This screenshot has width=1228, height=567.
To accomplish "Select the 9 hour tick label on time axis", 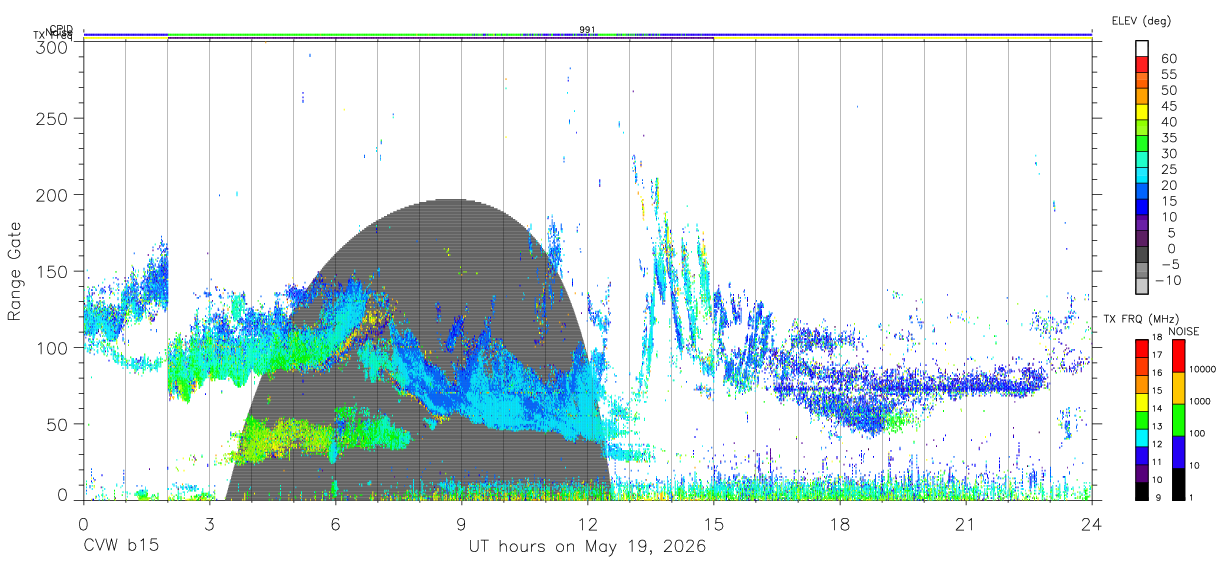I will [461, 523].
